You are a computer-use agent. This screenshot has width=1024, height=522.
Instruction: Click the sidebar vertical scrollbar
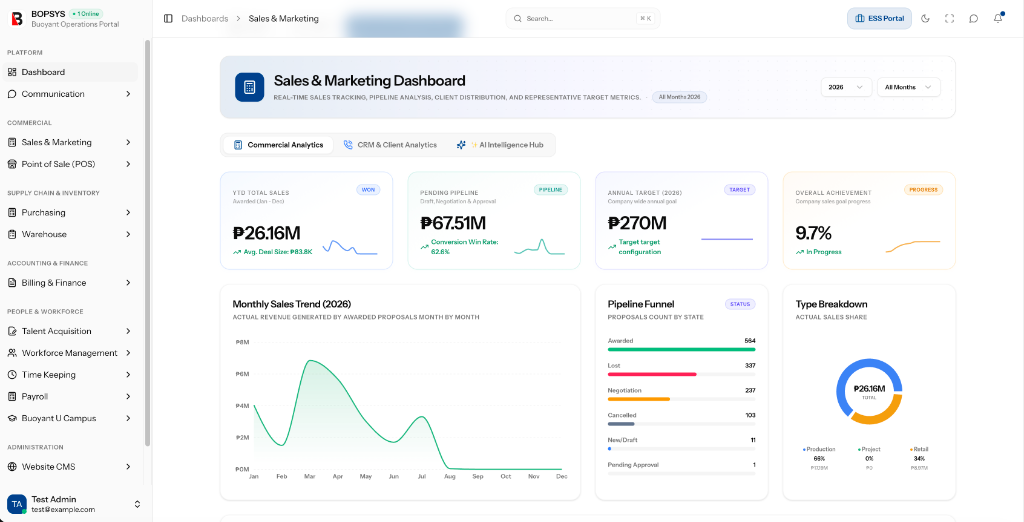(x=148, y=243)
